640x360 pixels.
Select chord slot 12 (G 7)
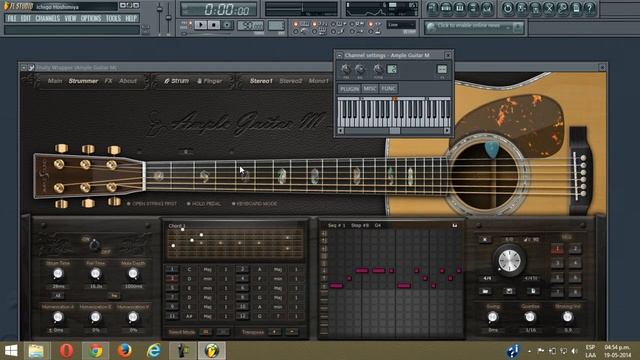[x=242, y=316]
